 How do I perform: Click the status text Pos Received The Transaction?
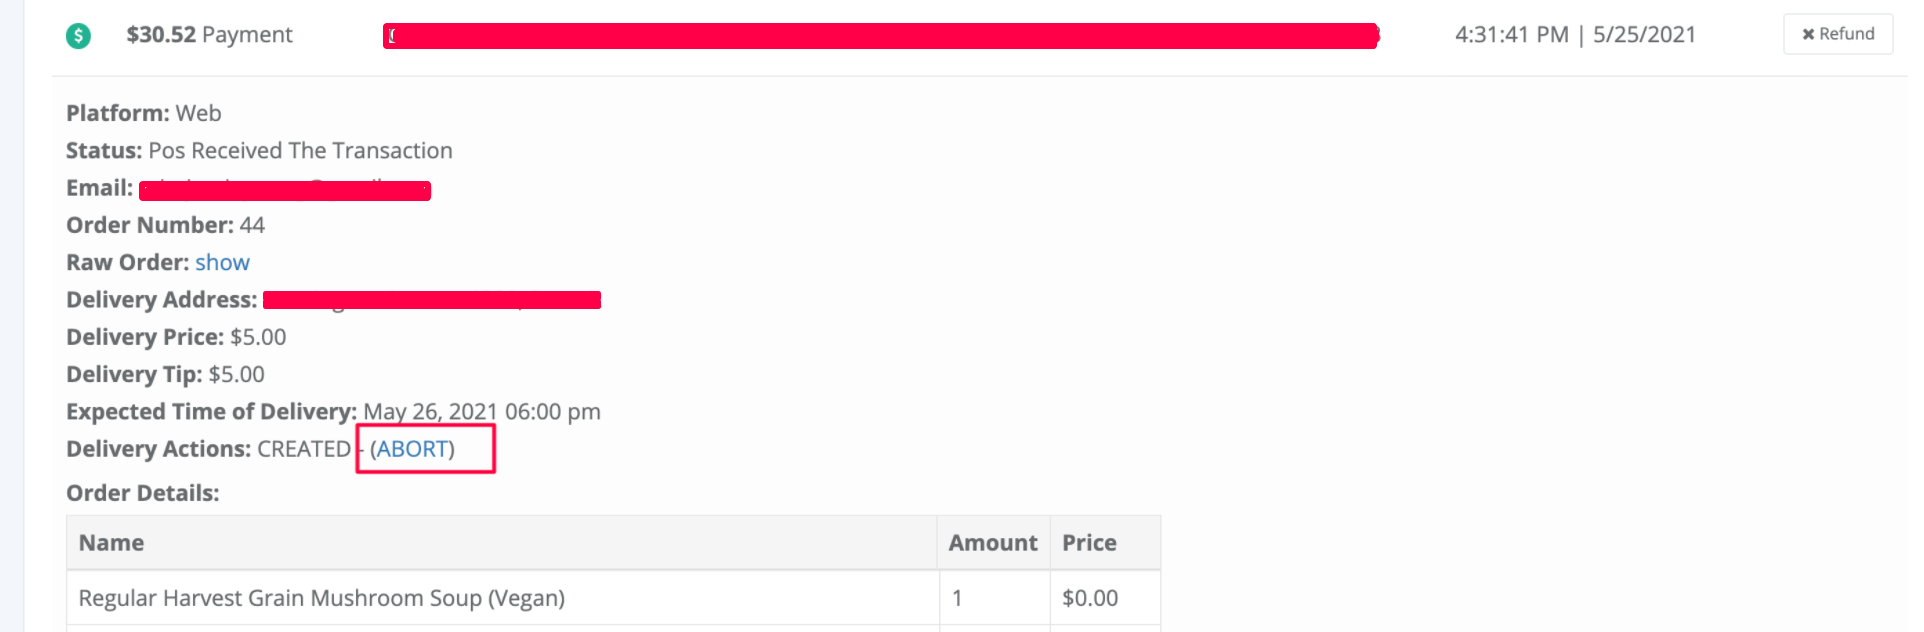click(300, 151)
